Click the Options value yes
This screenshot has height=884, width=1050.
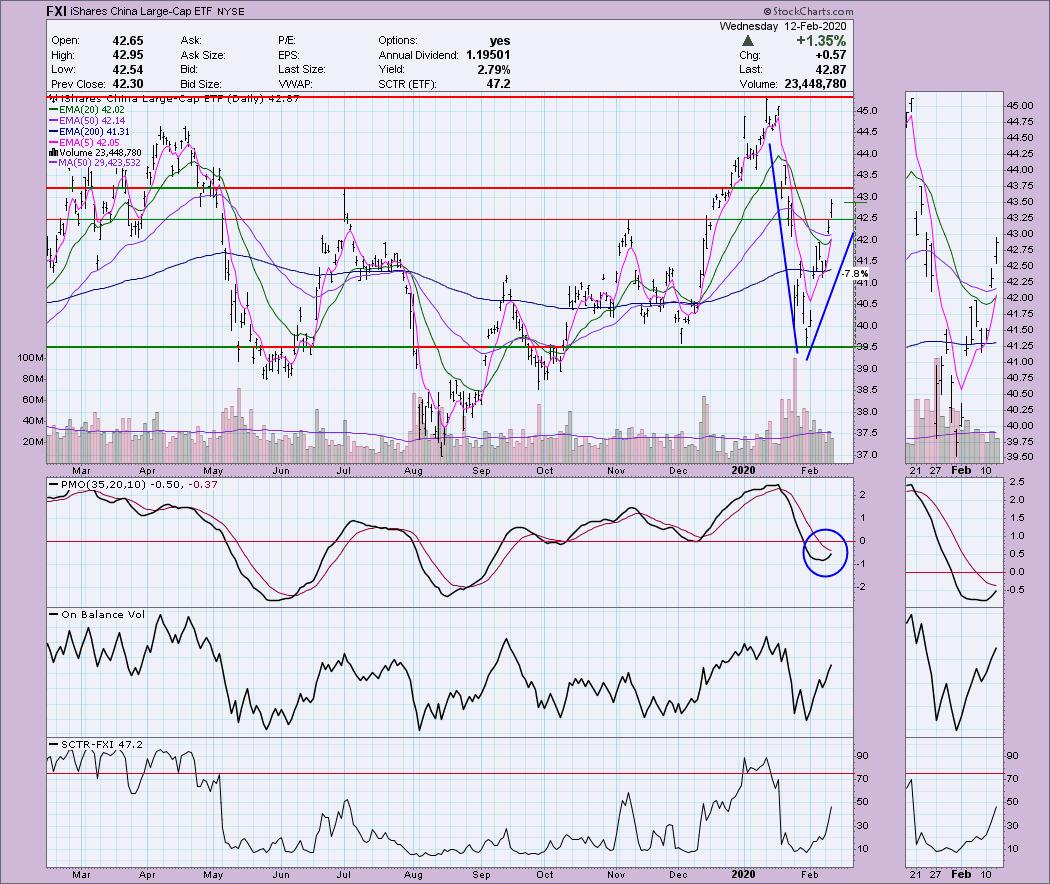tap(500, 40)
